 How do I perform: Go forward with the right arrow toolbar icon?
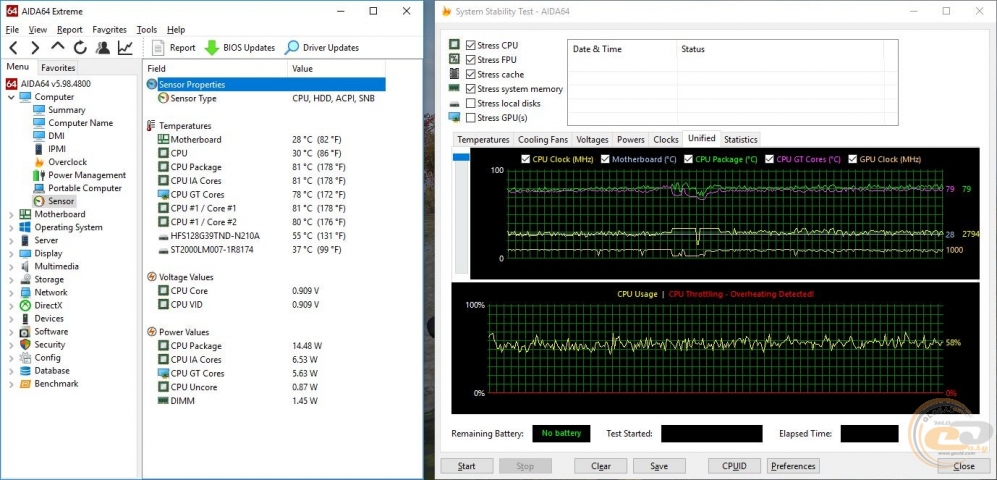click(x=35, y=48)
